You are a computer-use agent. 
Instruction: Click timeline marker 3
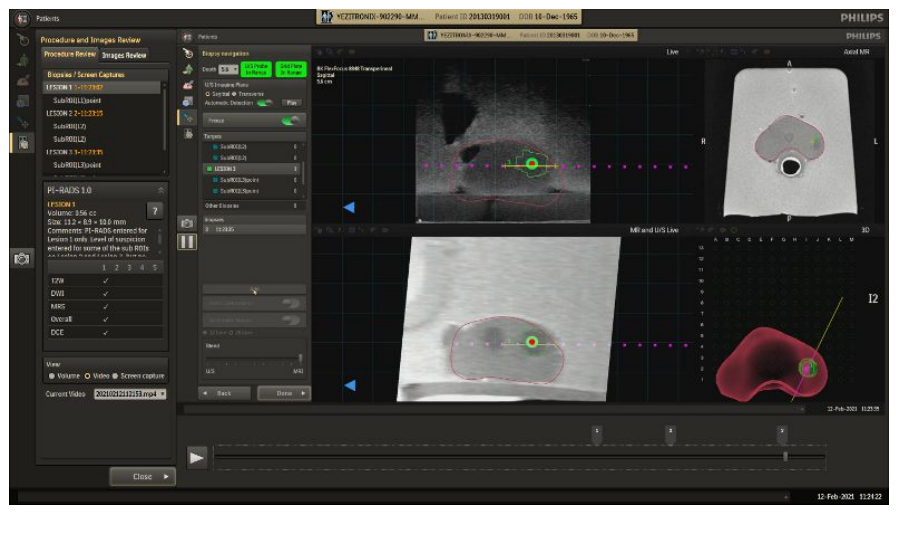point(782,435)
